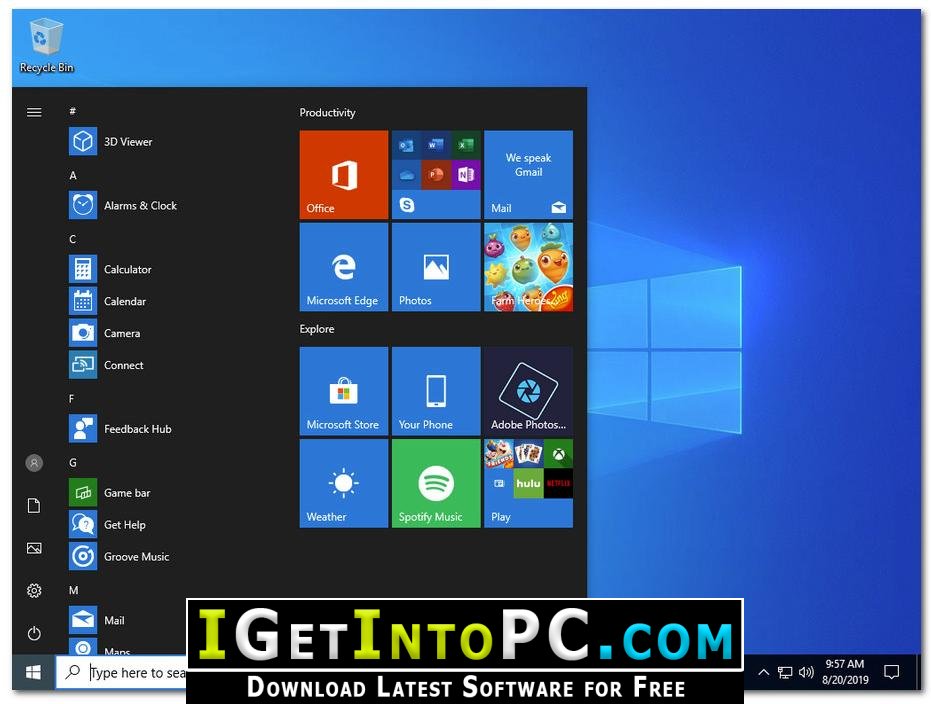Open Pictures from the Start sidebar

[34, 548]
